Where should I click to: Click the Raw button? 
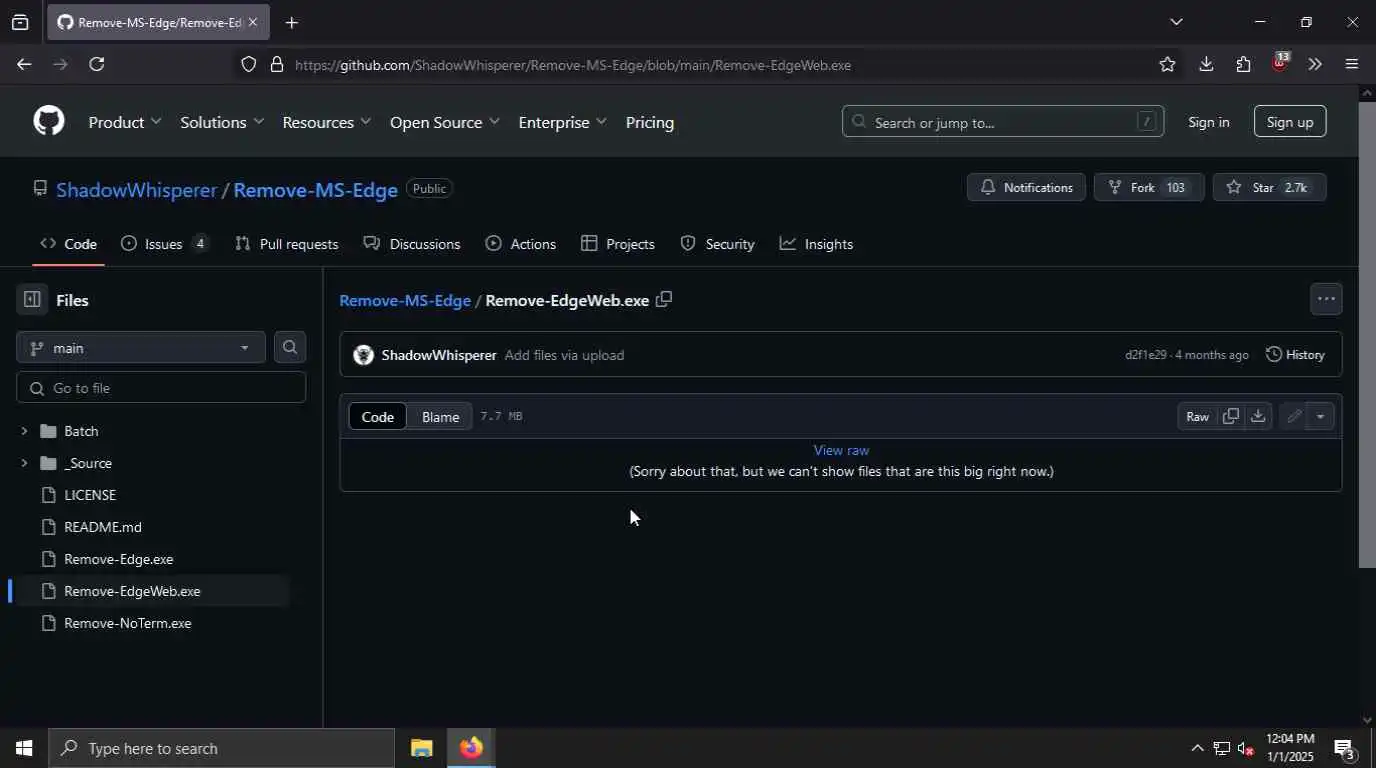(x=1197, y=416)
